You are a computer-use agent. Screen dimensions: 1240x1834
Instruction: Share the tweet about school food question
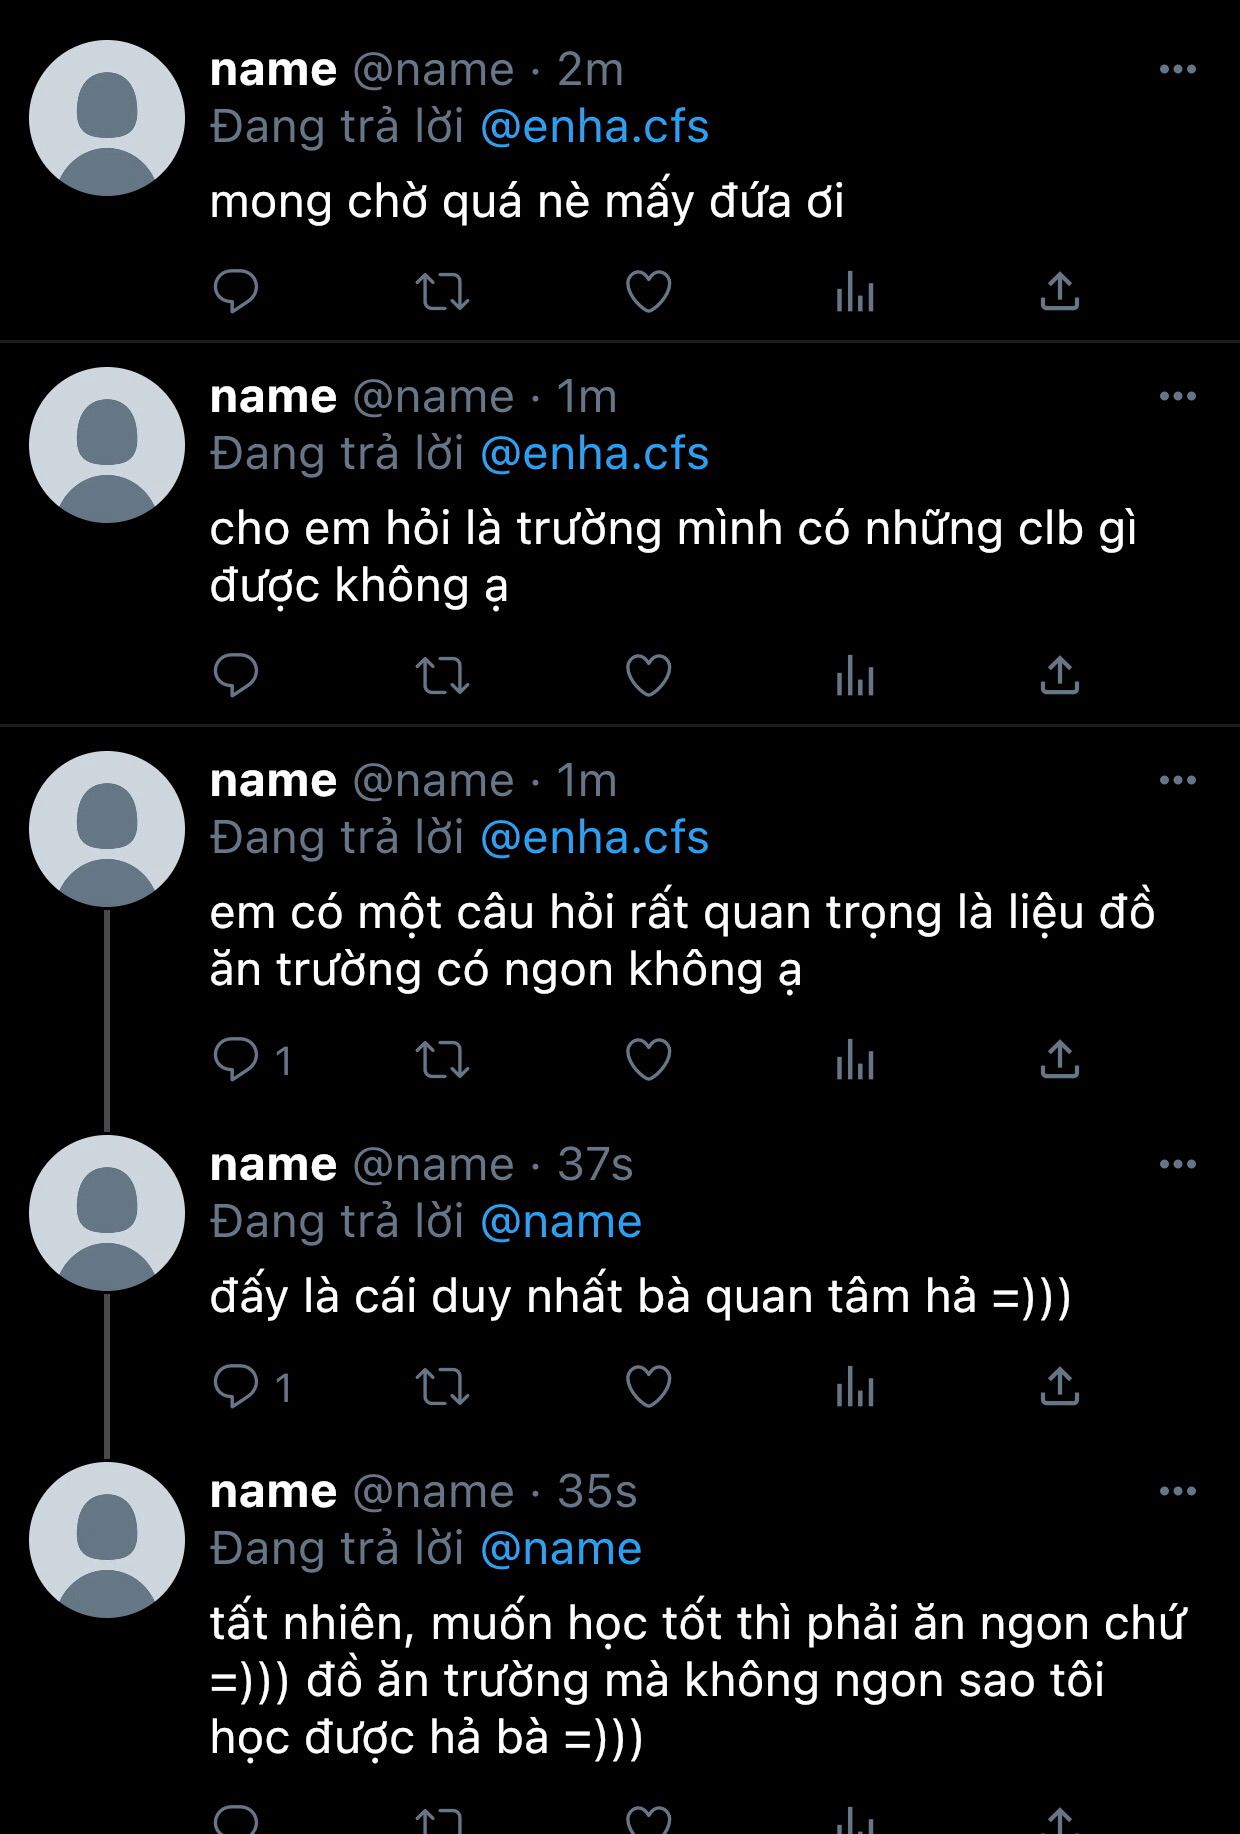1060,1059
